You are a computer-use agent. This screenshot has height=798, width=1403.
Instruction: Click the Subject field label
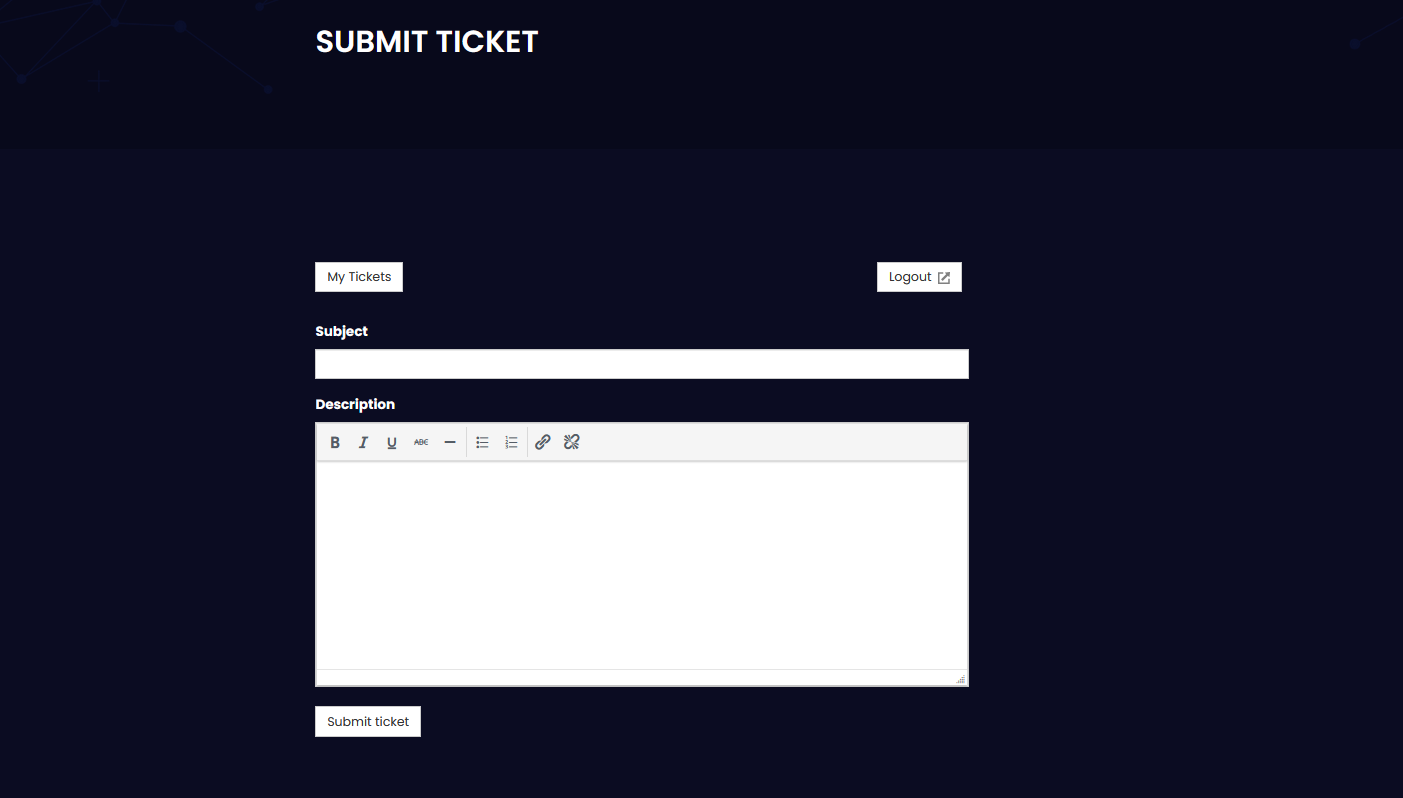341,330
